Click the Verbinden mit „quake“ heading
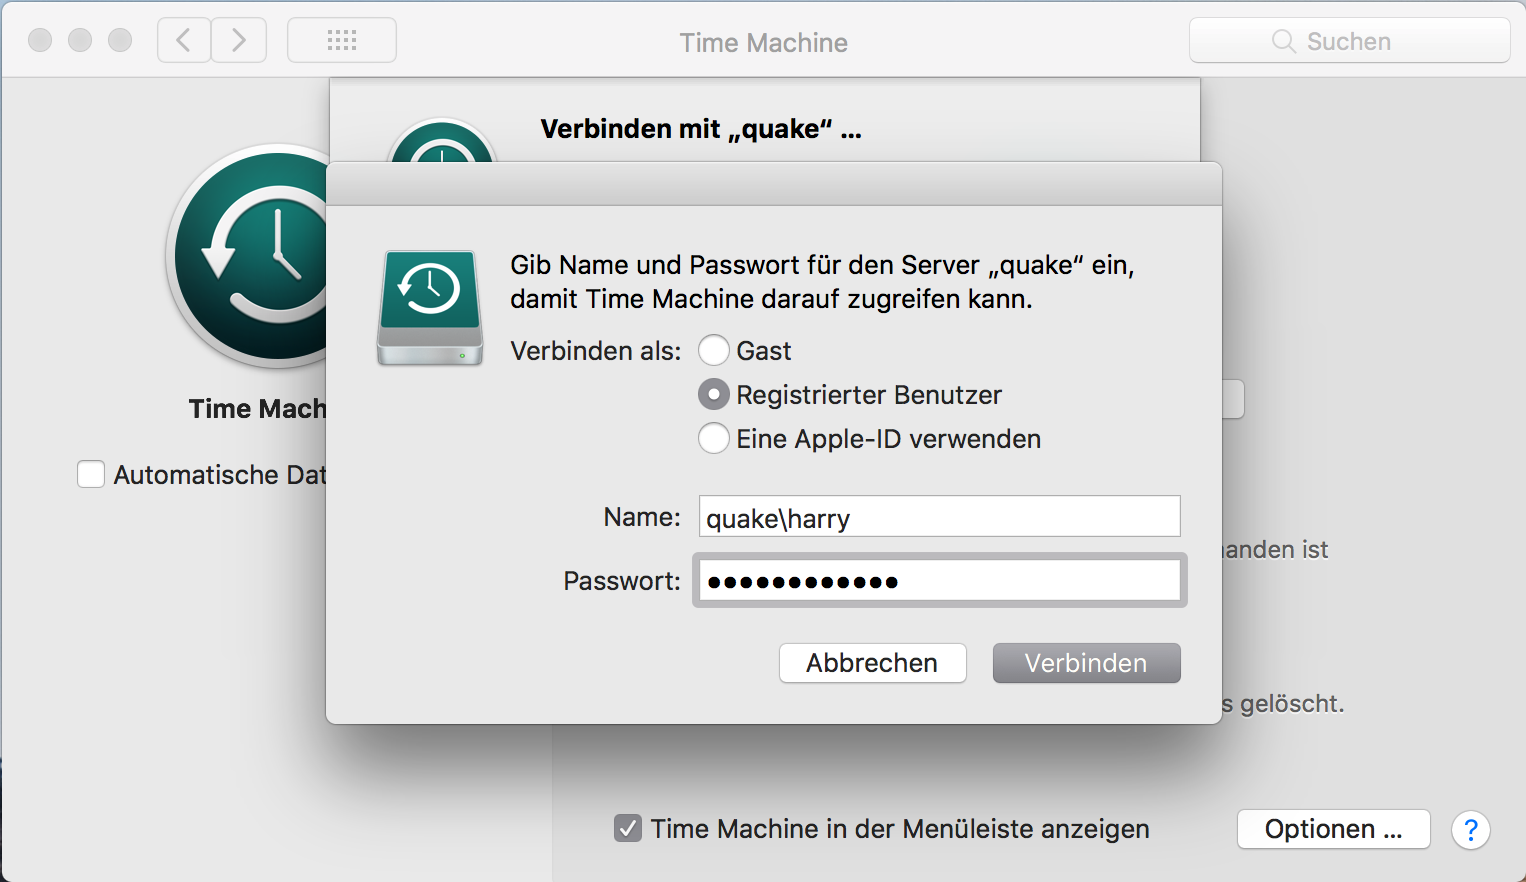 click(701, 129)
